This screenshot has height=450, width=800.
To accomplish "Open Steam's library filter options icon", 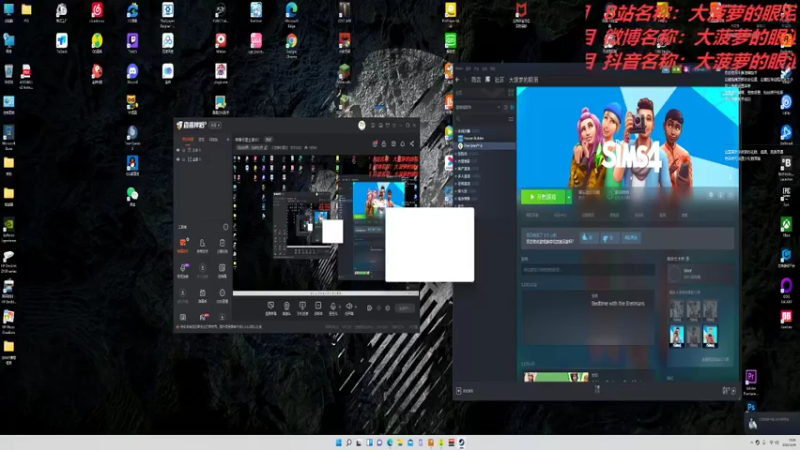I will click(511, 119).
